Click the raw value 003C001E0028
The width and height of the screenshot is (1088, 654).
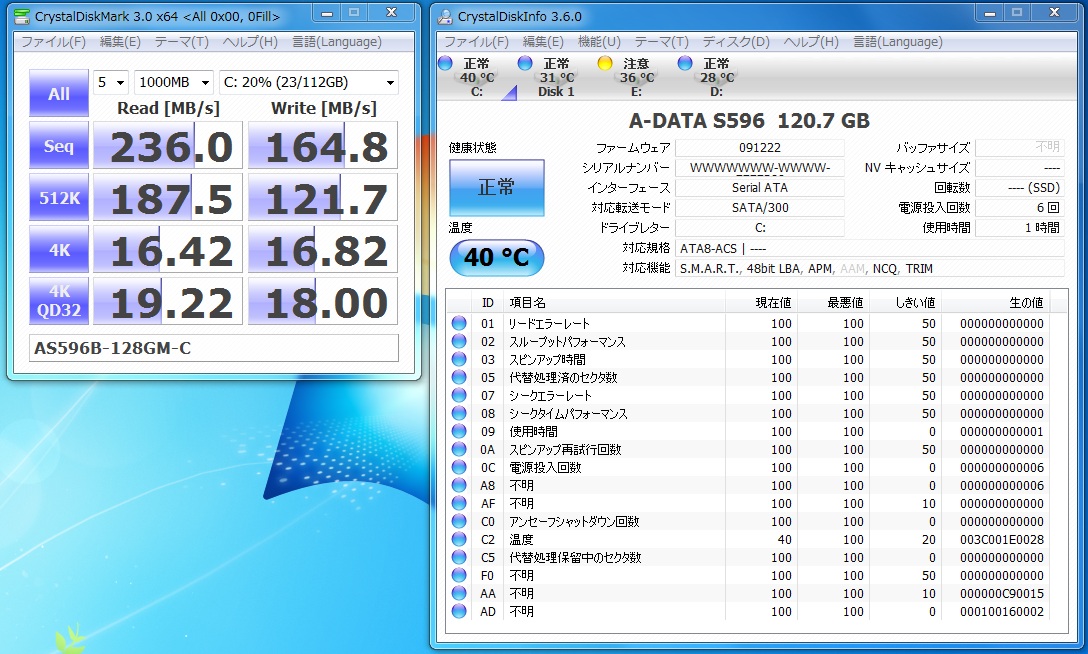point(1001,540)
